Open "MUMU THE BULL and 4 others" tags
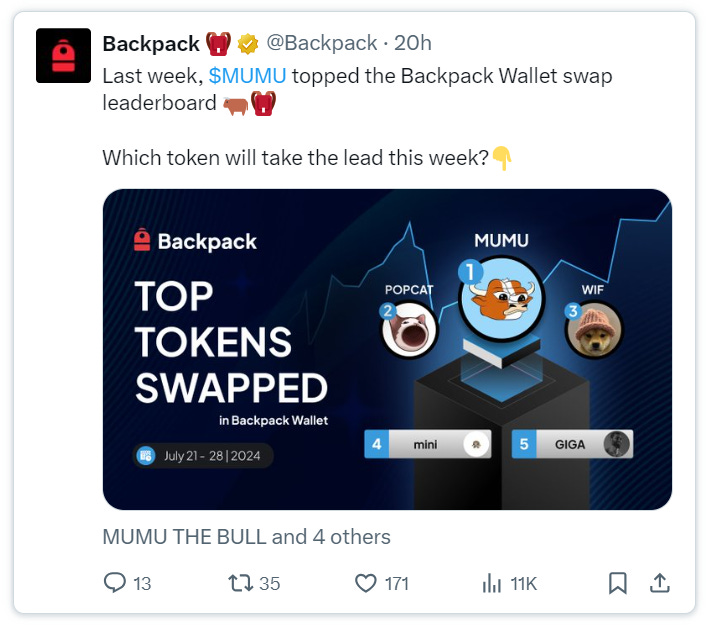The width and height of the screenshot is (708, 626). pos(247,537)
